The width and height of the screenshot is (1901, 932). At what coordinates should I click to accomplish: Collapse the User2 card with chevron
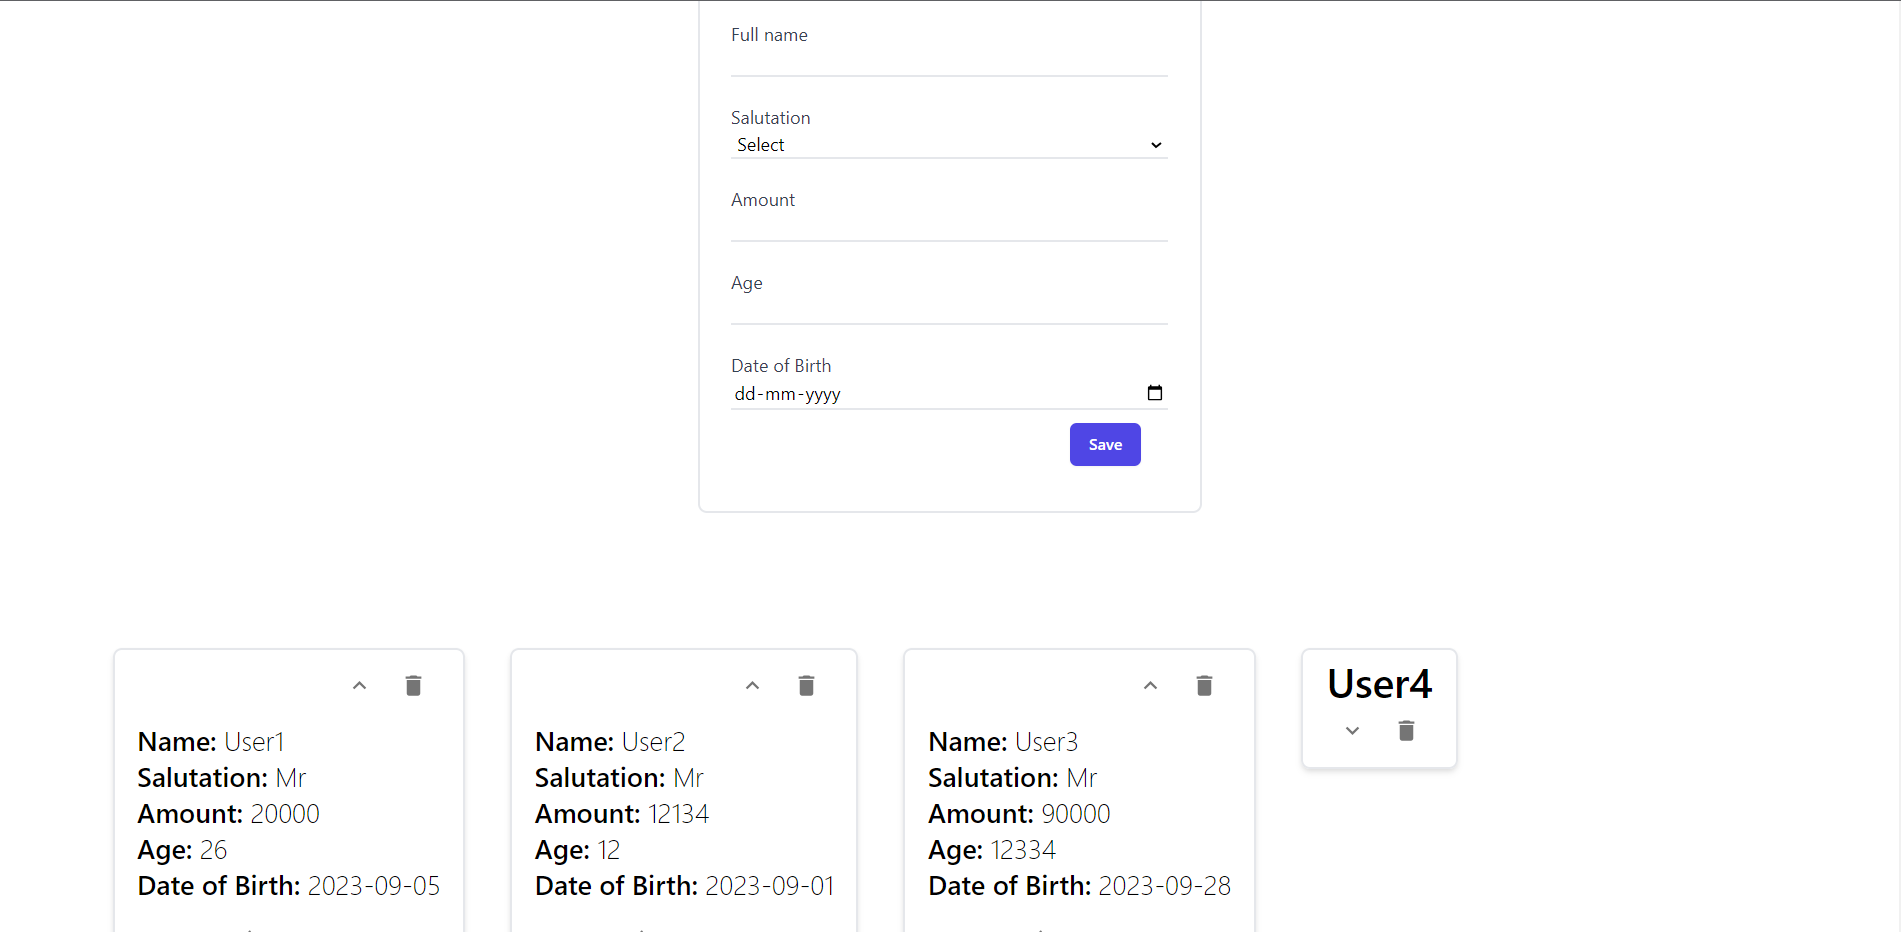coord(753,686)
